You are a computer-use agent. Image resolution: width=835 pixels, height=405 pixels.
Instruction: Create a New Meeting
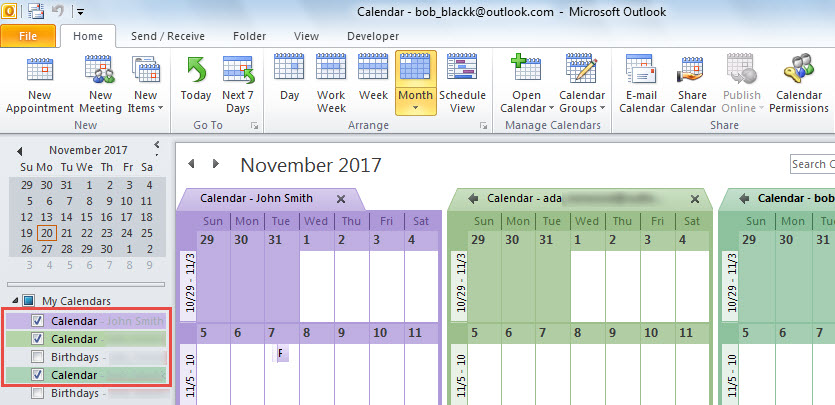(x=100, y=84)
